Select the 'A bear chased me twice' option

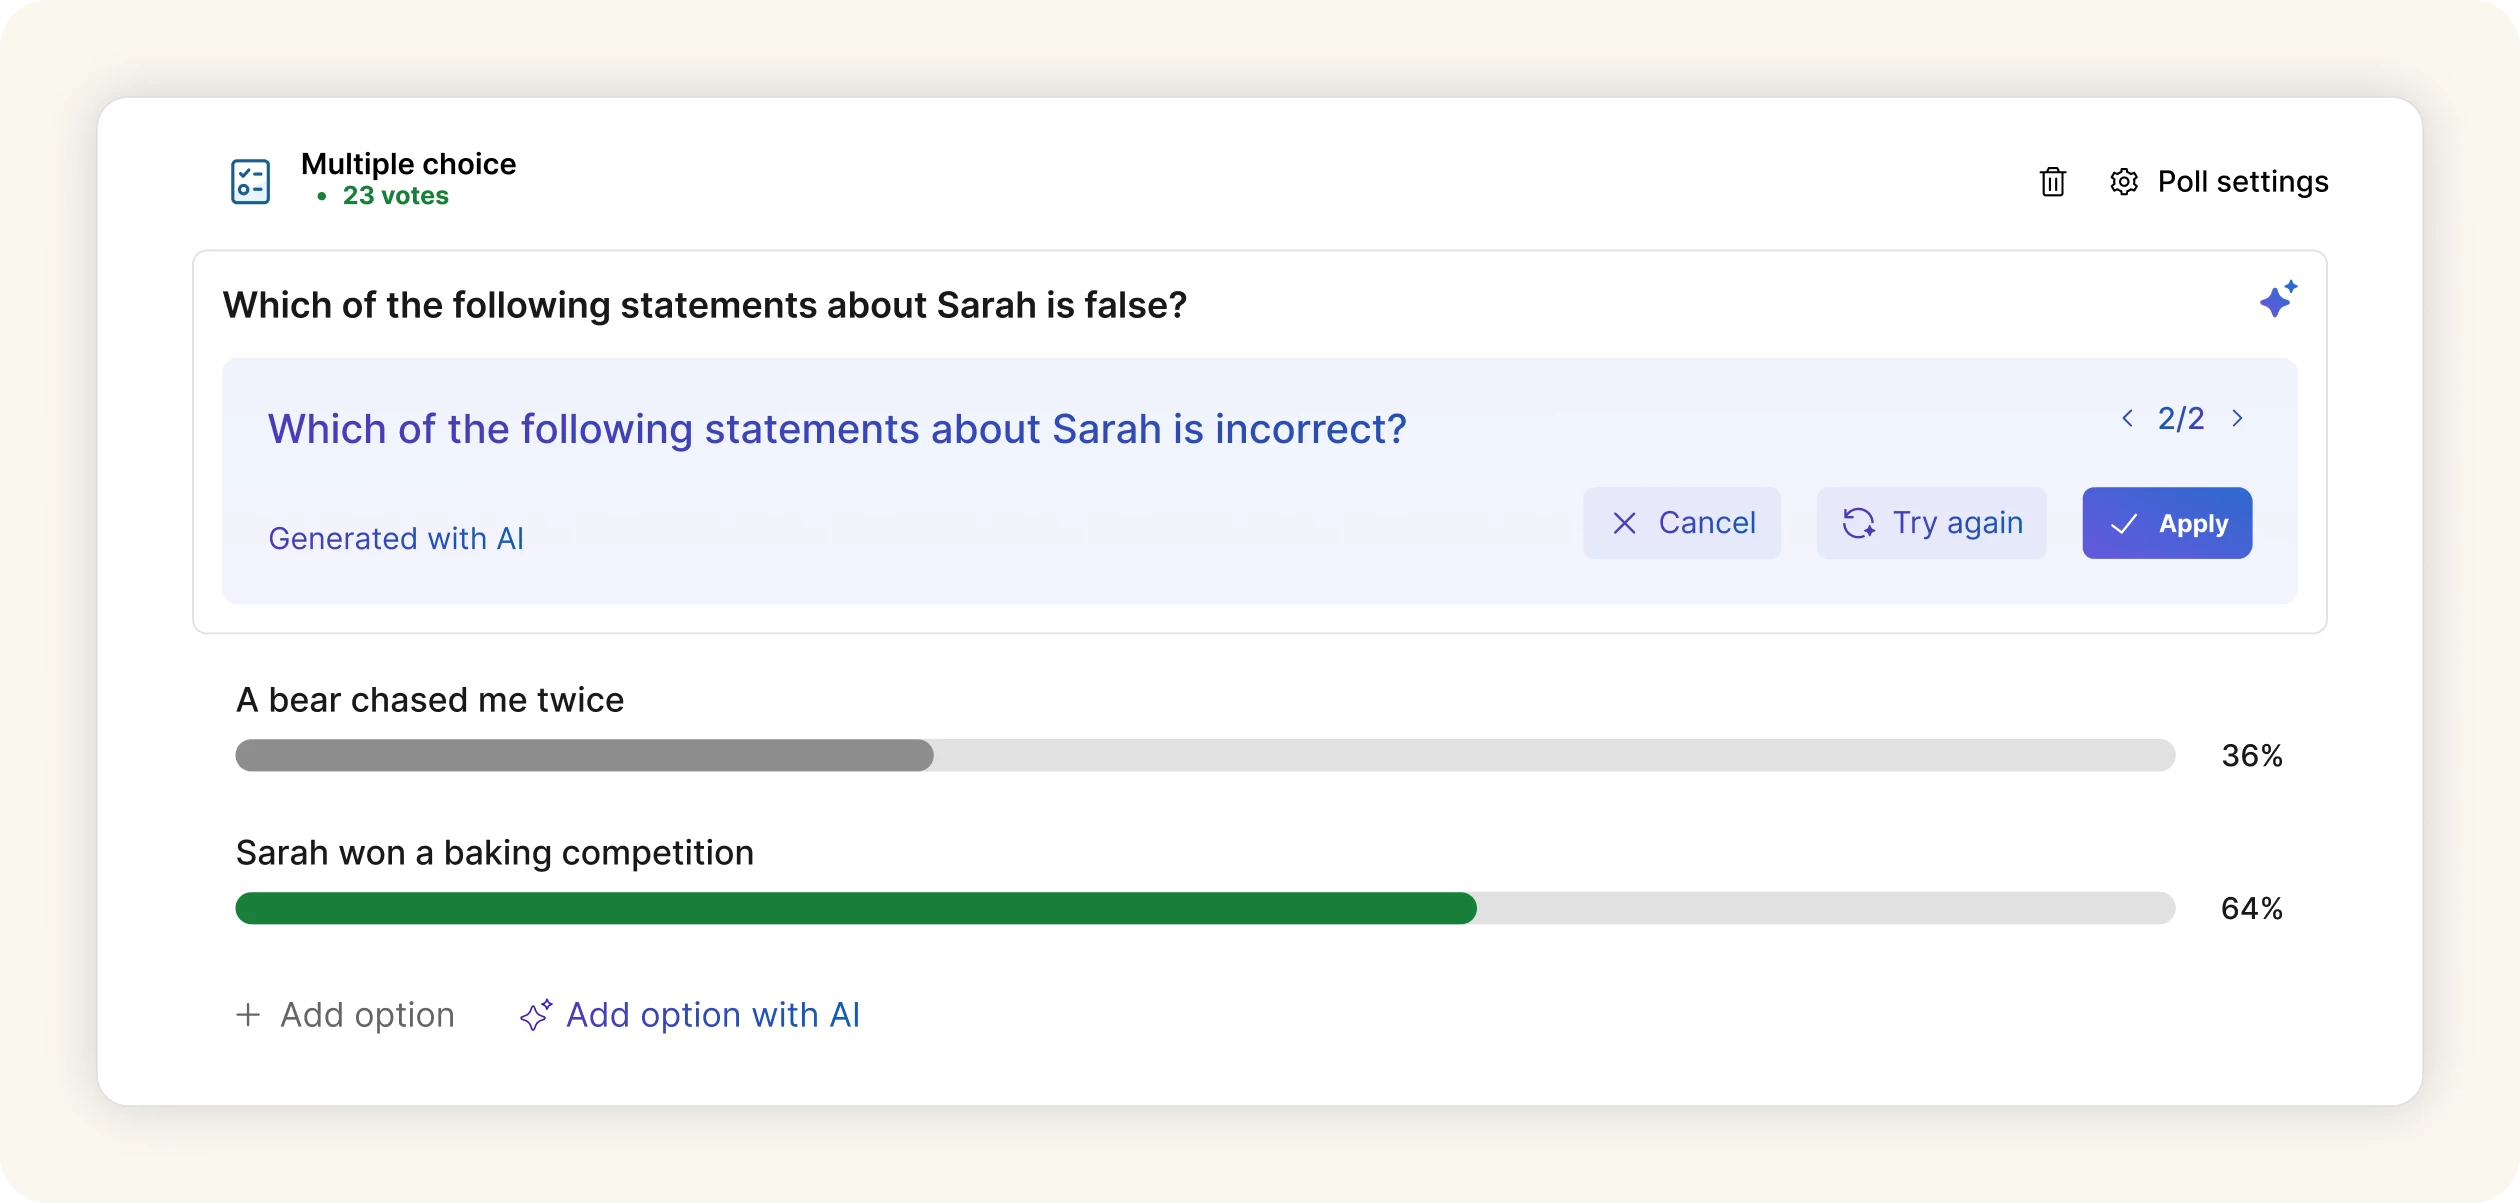(x=430, y=700)
